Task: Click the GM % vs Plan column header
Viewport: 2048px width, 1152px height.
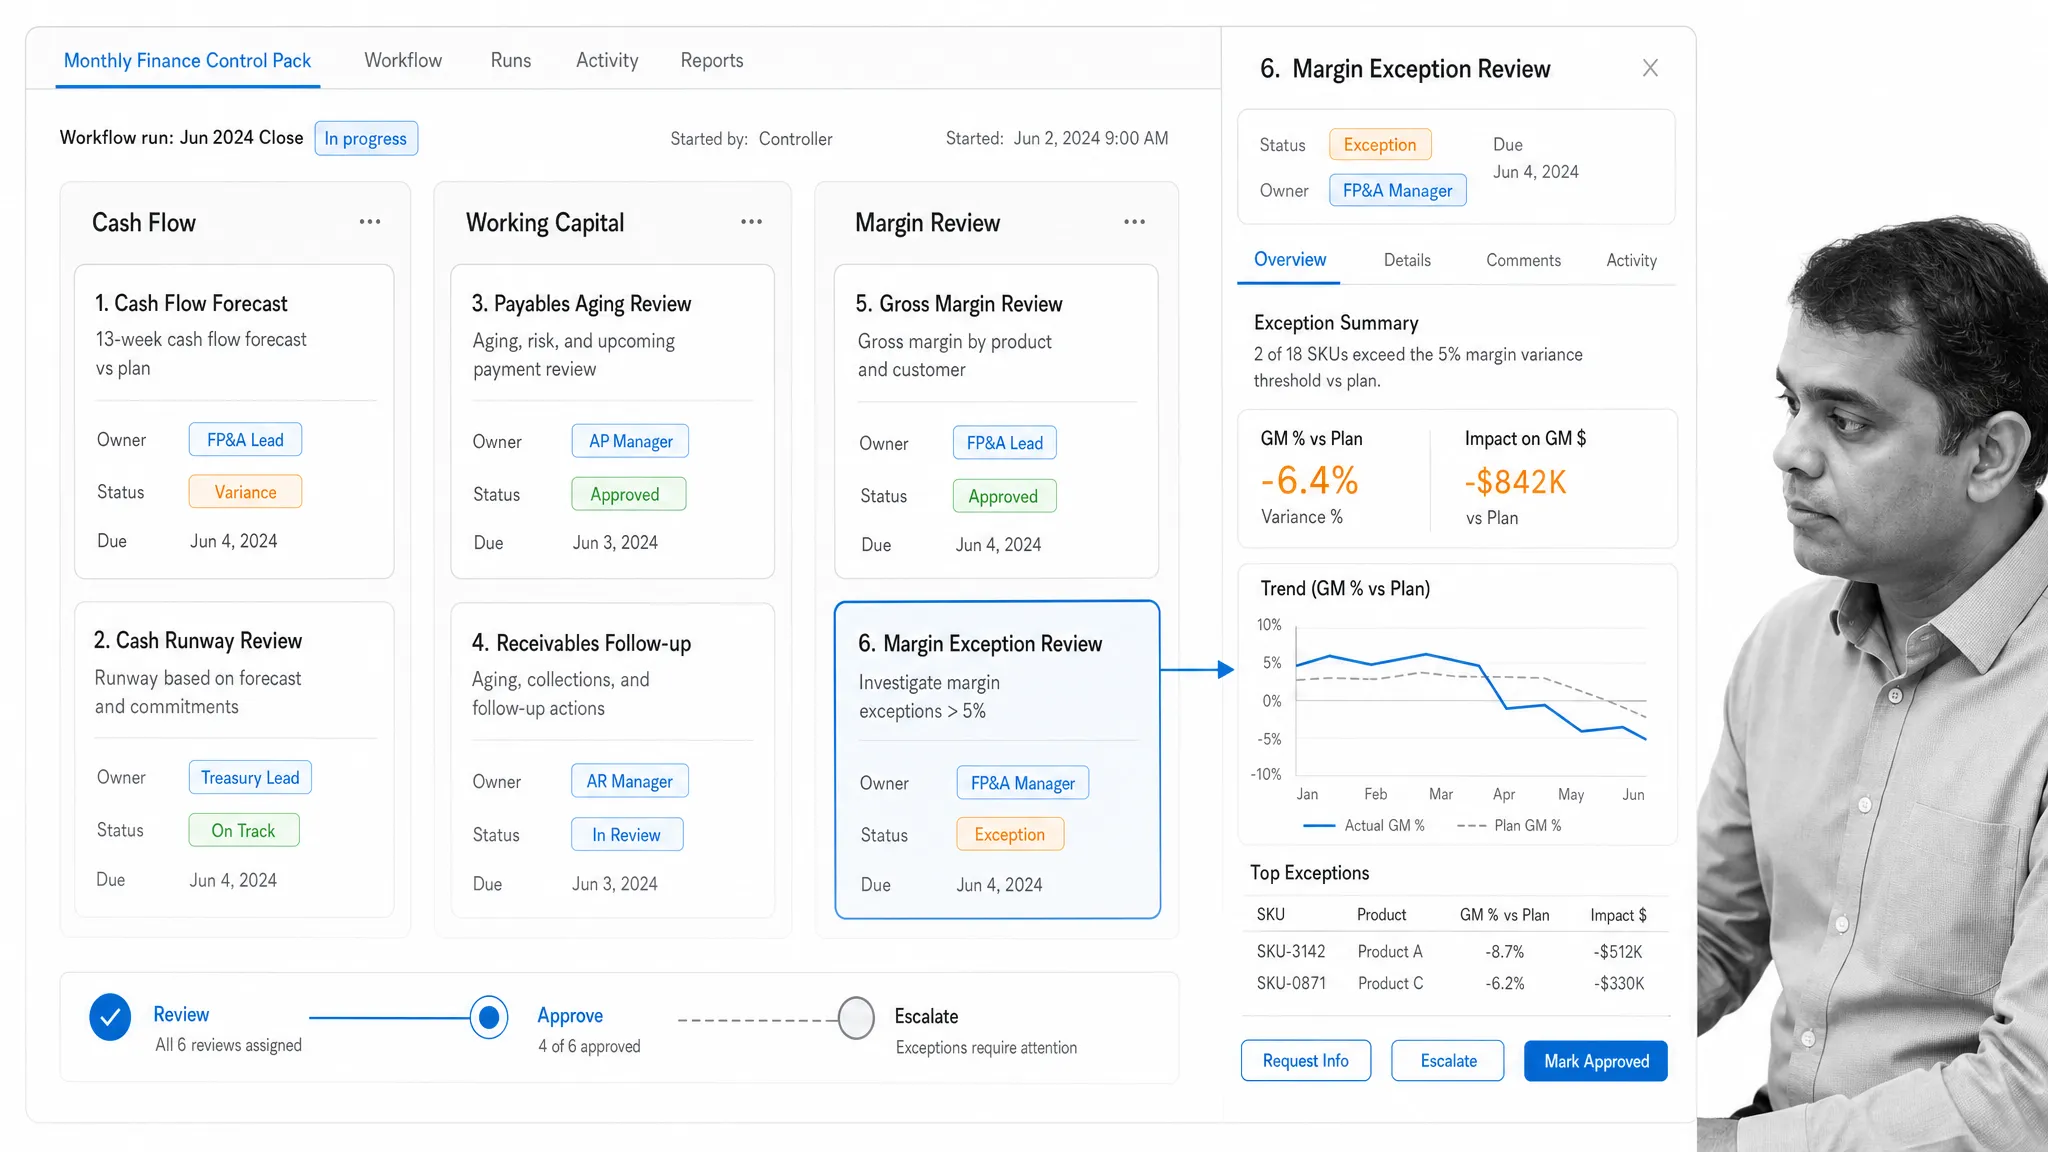Action: tap(1504, 915)
